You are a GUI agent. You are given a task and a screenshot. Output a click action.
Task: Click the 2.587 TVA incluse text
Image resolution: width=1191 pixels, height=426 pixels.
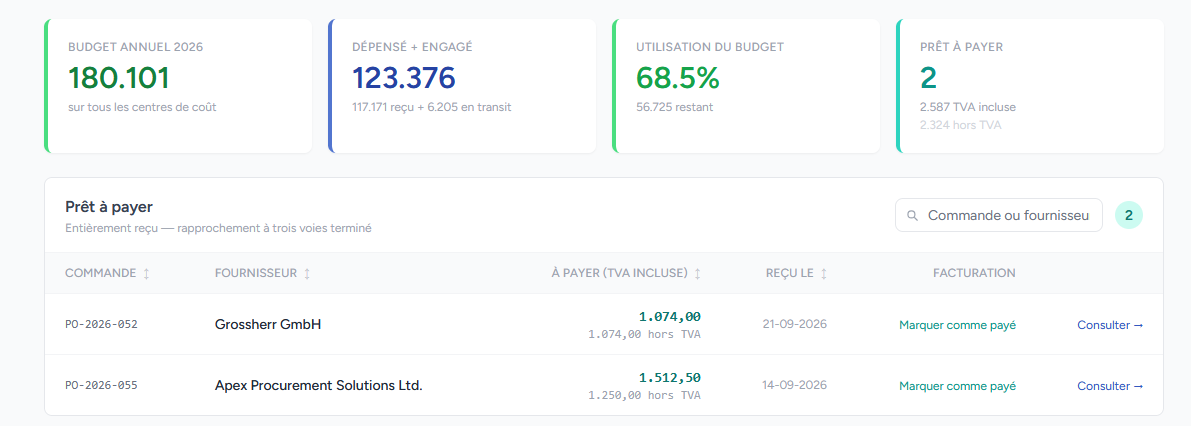968,107
